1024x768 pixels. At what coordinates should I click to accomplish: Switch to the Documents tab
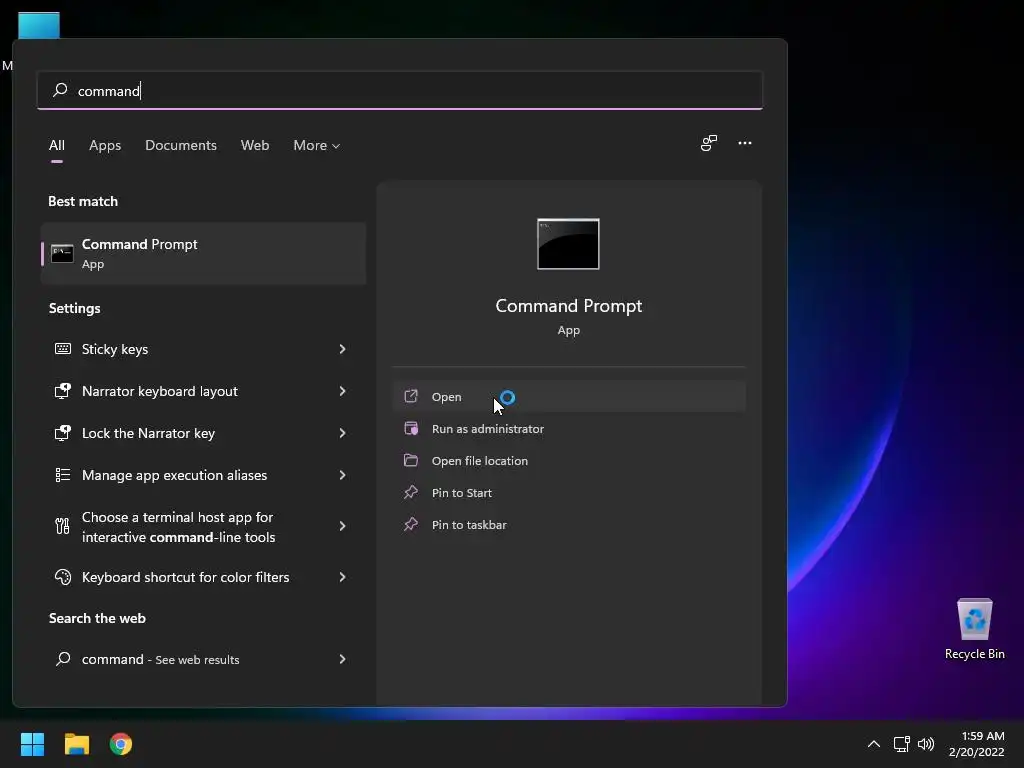coord(181,145)
